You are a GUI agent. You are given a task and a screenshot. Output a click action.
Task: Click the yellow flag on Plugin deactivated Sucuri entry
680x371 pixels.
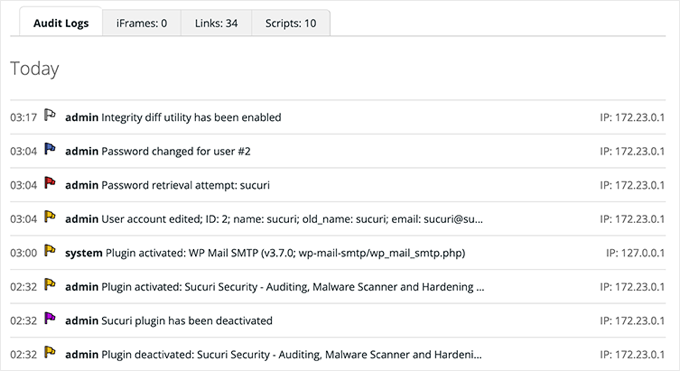[50, 352]
